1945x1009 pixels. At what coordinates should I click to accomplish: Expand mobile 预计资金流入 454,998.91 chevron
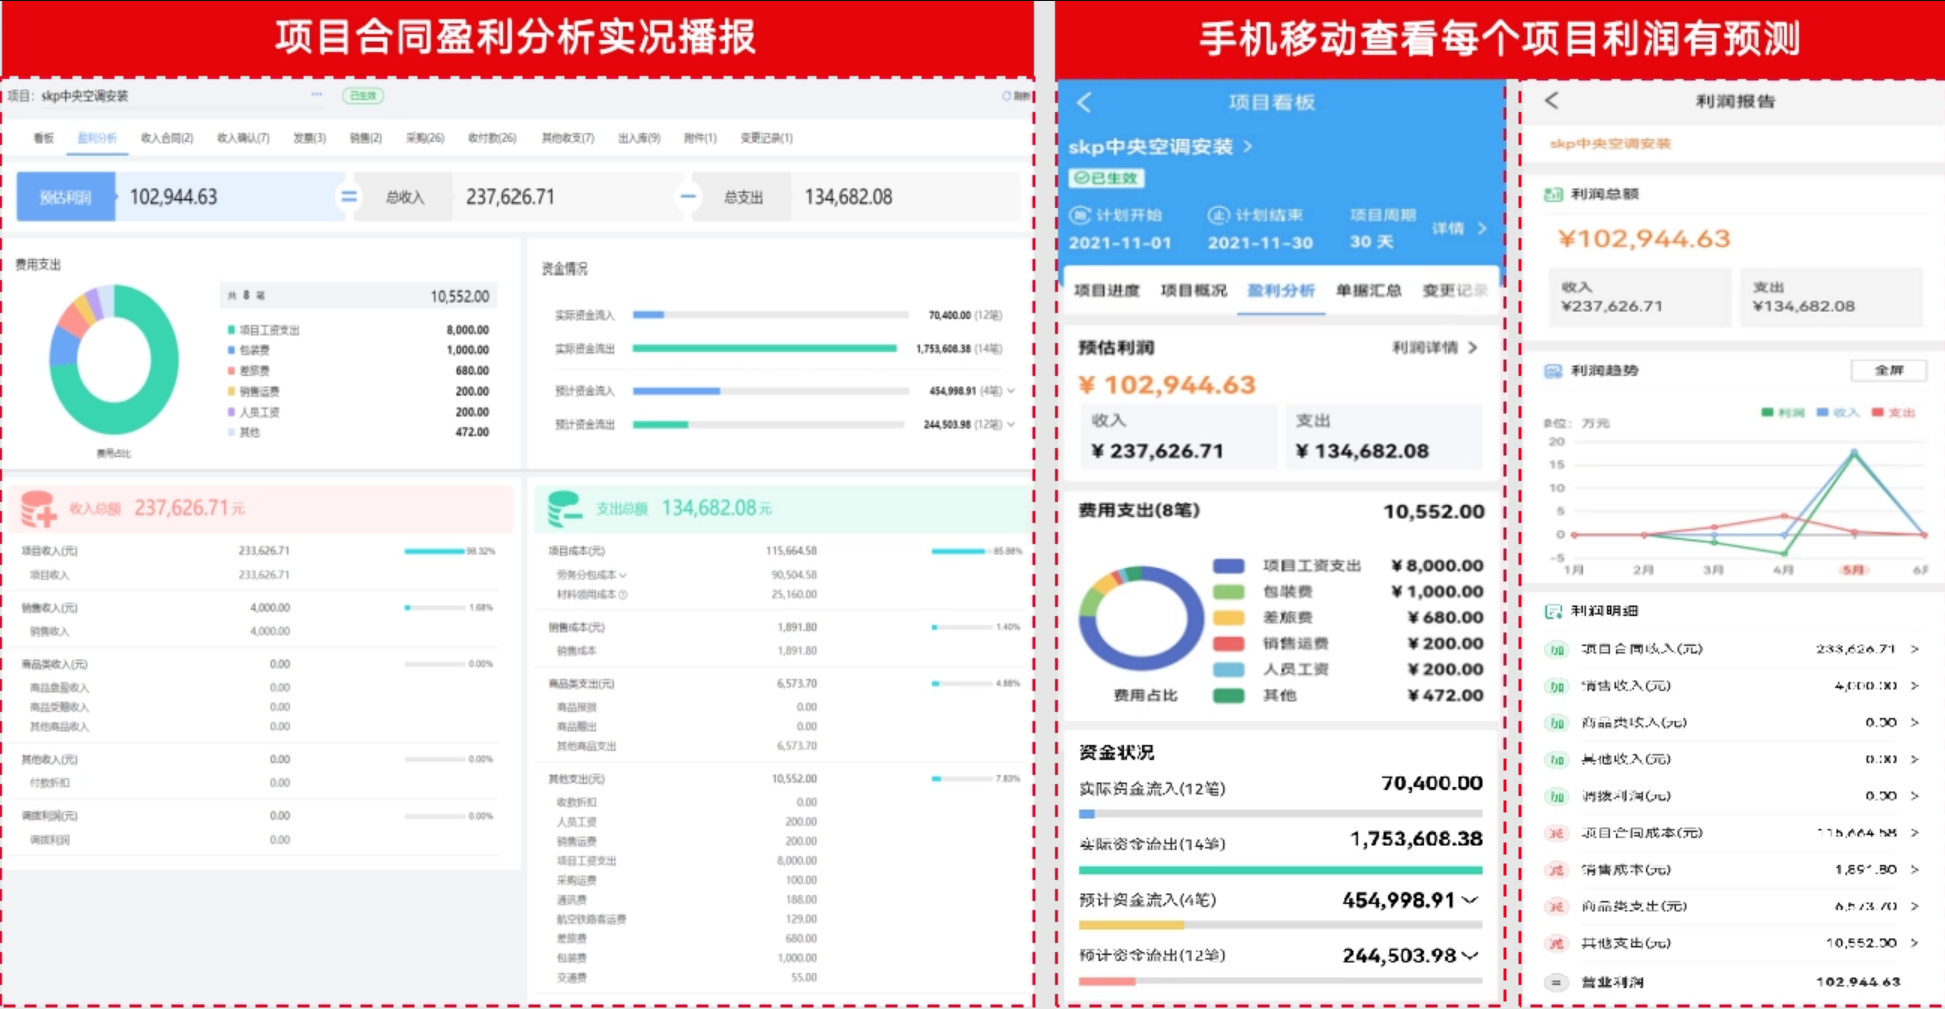(1470, 900)
